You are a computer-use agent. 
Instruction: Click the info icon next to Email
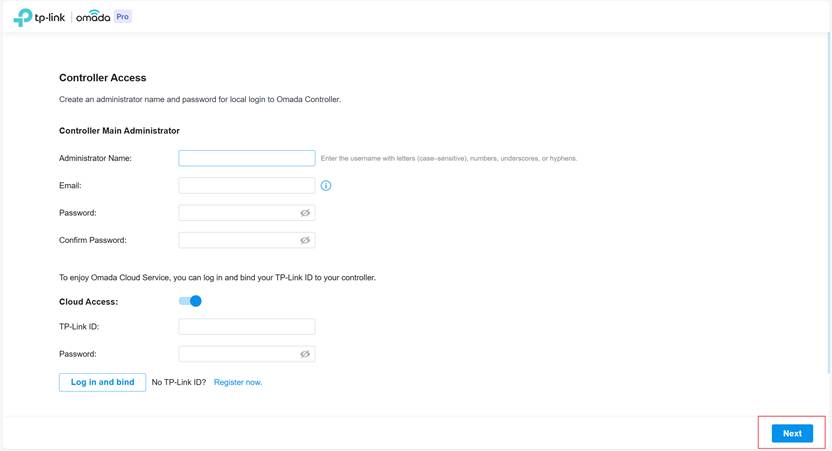pyautogui.click(x=326, y=186)
